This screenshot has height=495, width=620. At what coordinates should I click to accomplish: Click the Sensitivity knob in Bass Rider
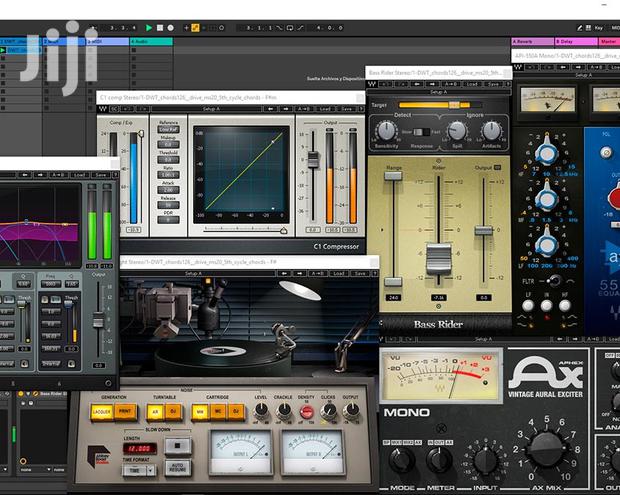click(386, 131)
